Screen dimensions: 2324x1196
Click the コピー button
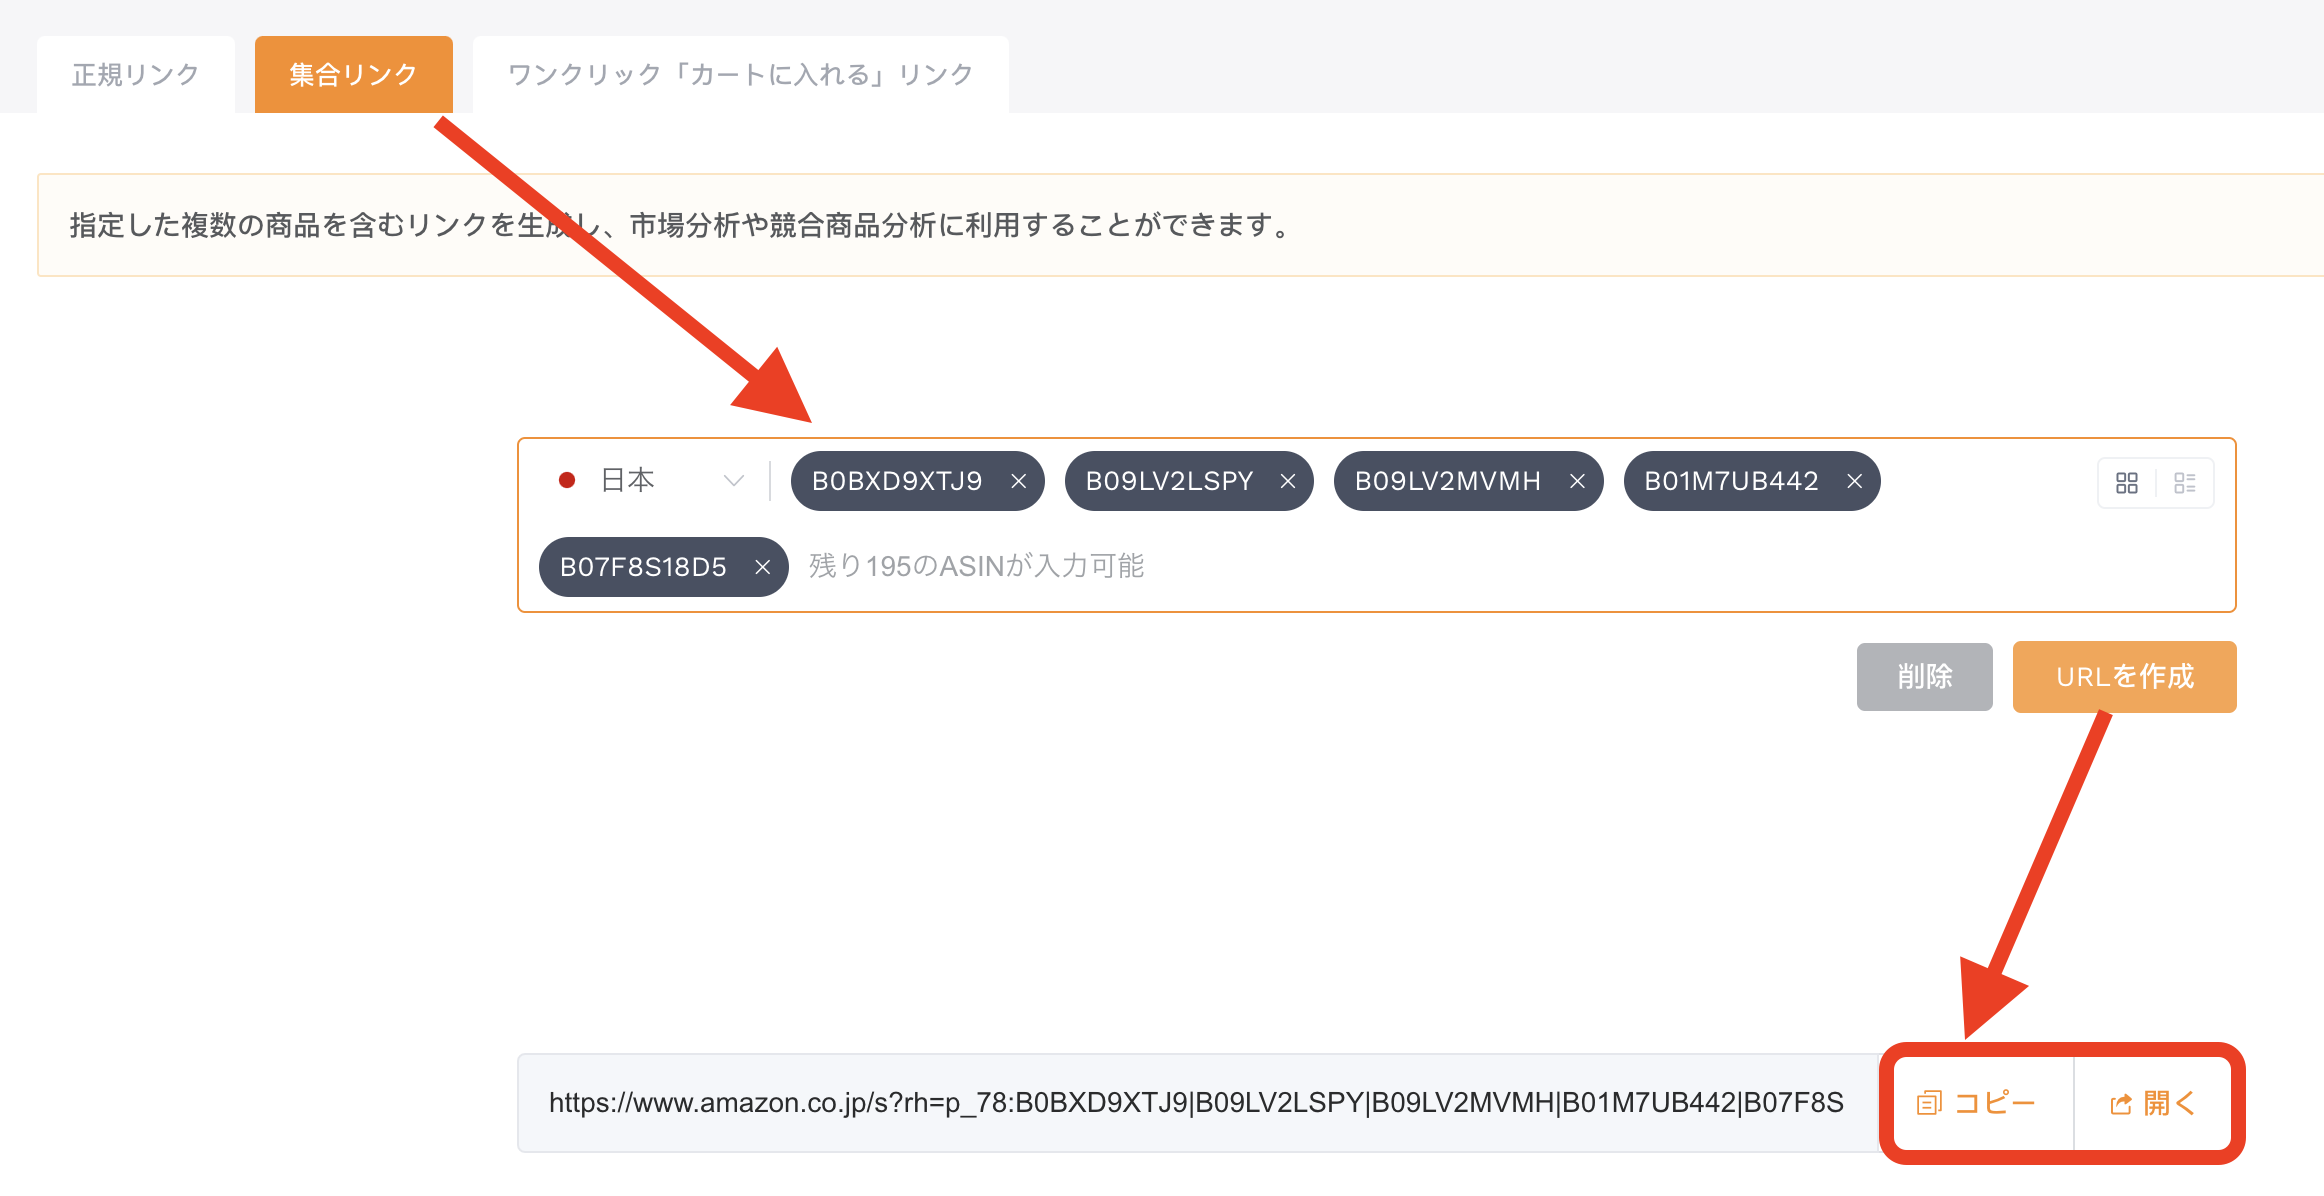click(x=1978, y=1103)
